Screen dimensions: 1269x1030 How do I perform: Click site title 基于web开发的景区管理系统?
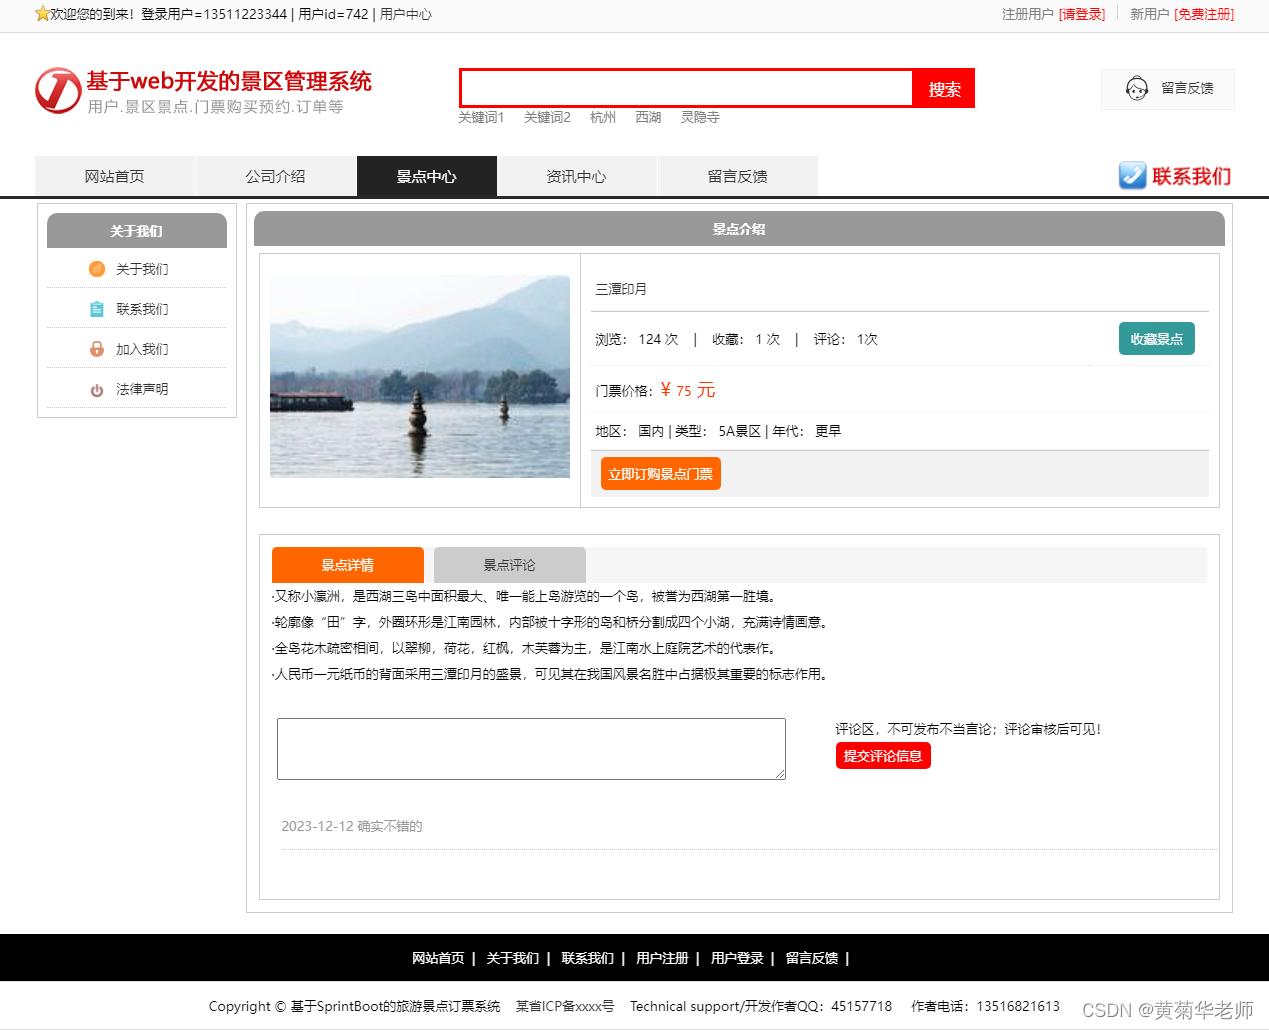pyautogui.click(x=229, y=81)
